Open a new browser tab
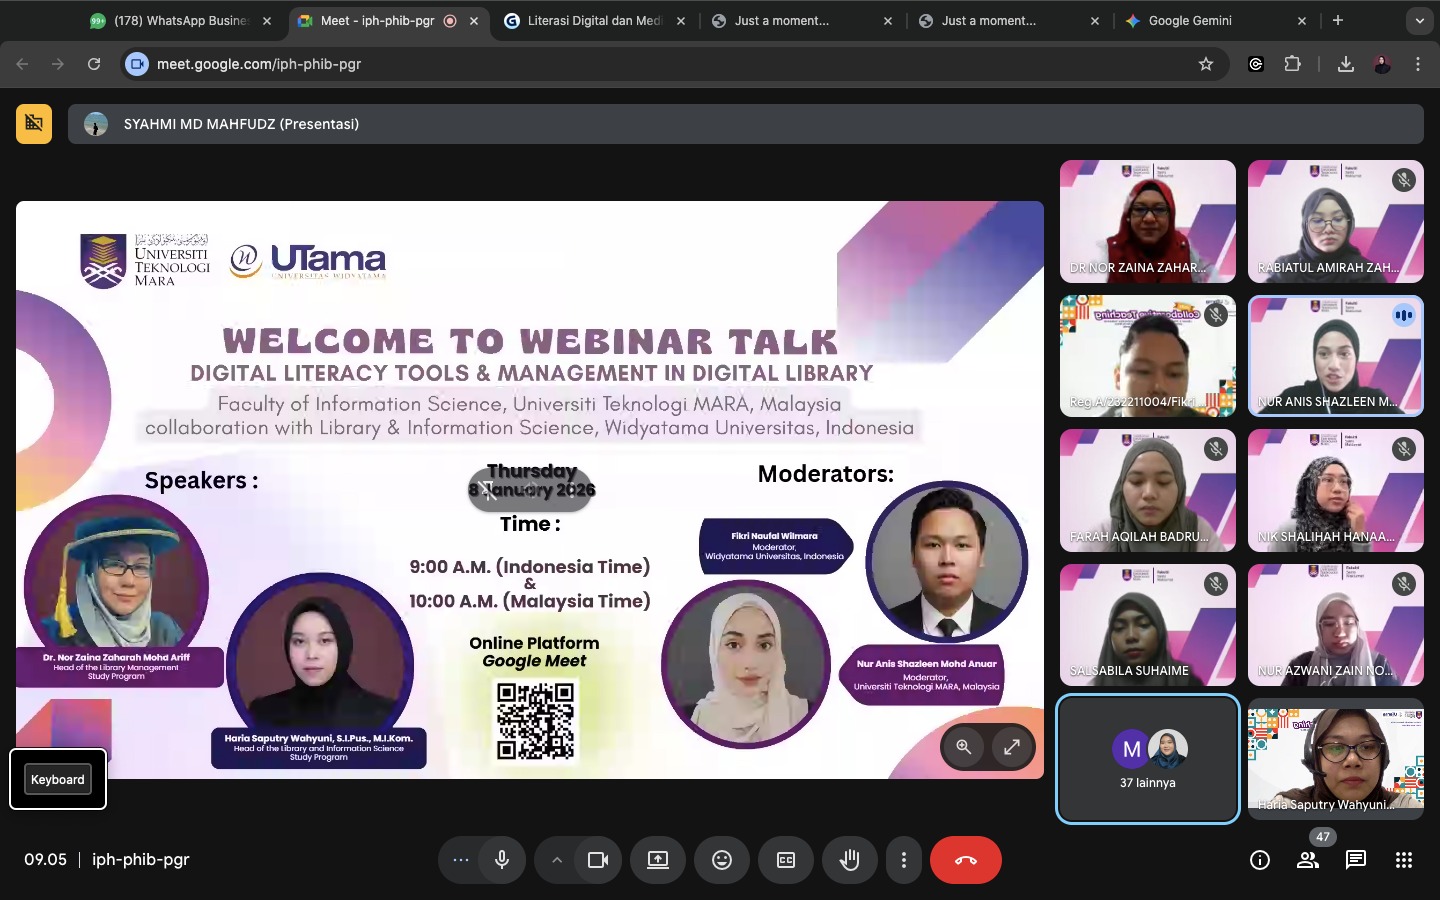The image size is (1440, 900). tap(1338, 20)
